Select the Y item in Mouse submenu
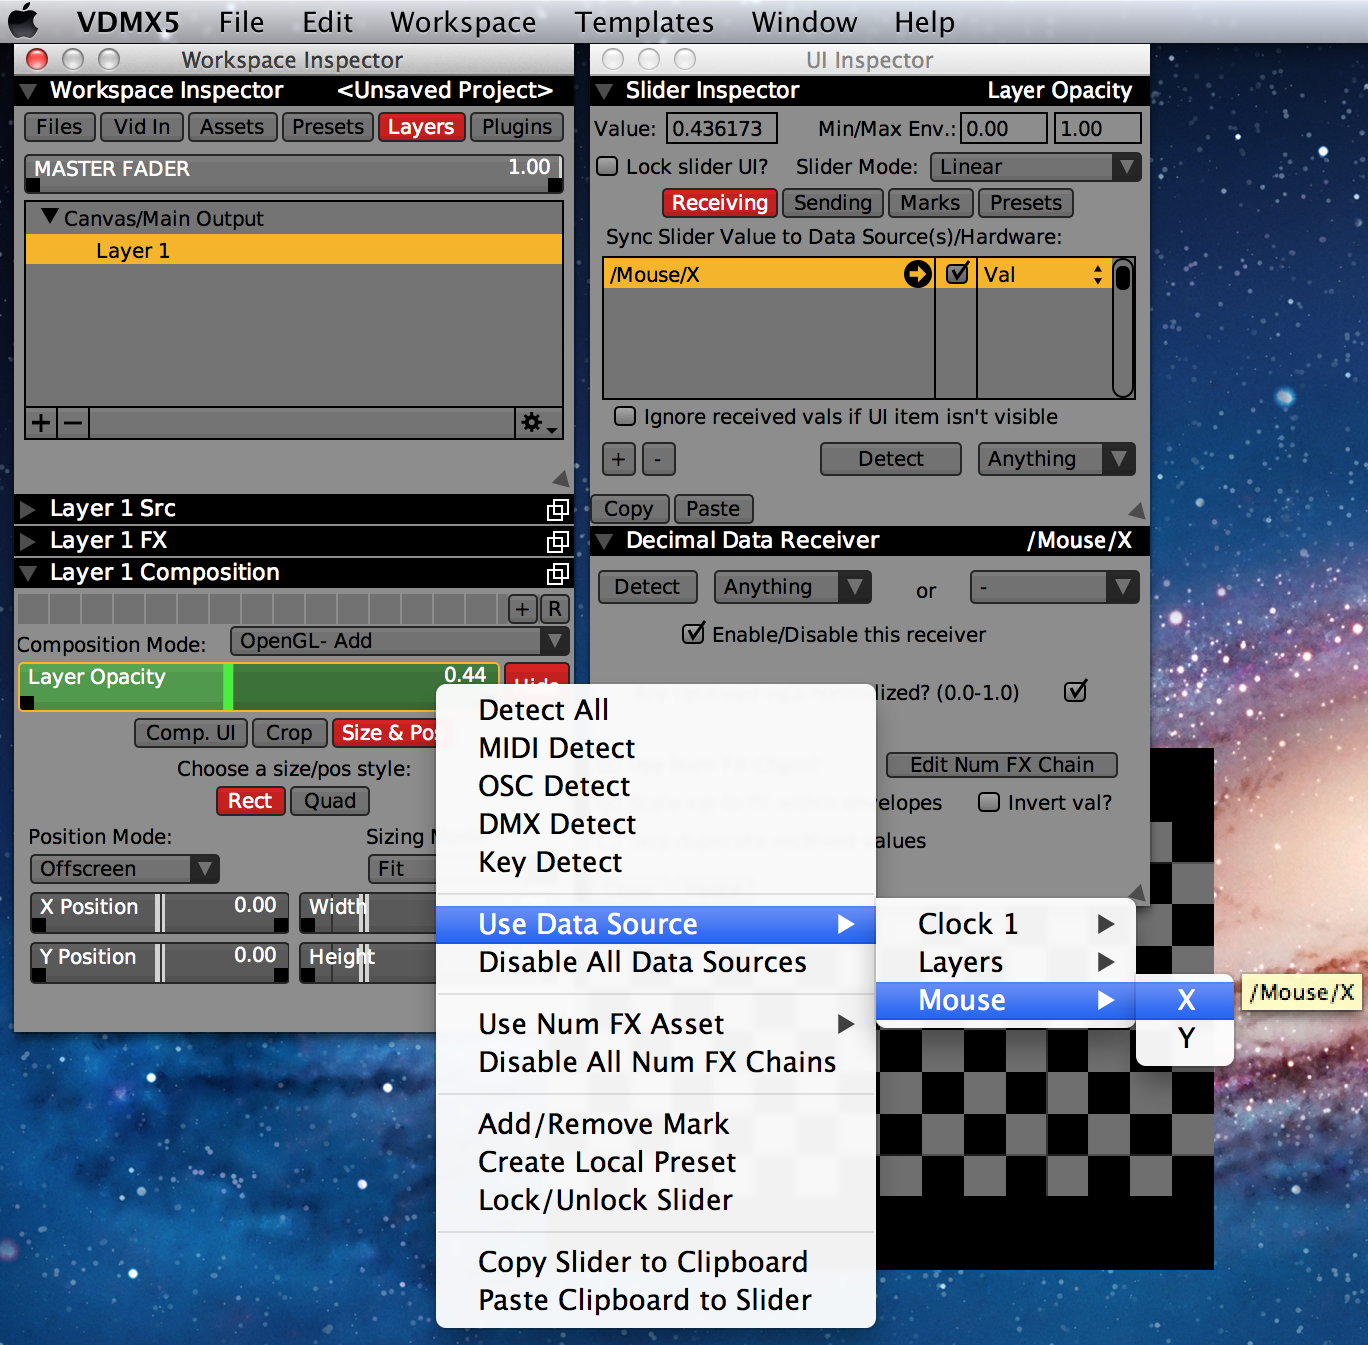Viewport: 1368px width, 1345px height. 1185,1038
